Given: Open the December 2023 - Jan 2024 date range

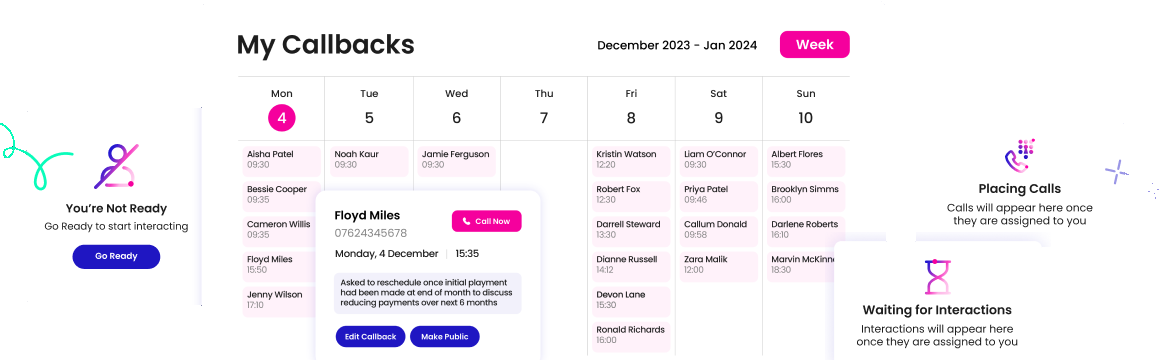Looking at the screenshot, I should click(x=677, y=45).
